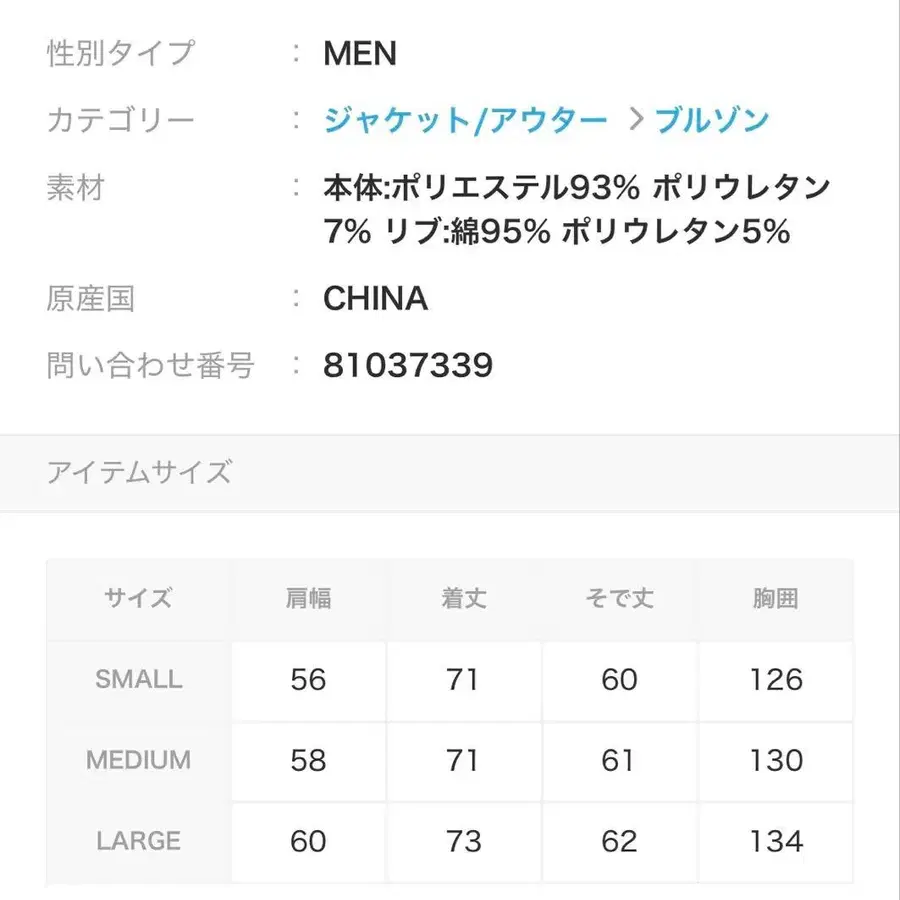Click the SMALL size row label
Screen dimensions: 900x900
137,680
